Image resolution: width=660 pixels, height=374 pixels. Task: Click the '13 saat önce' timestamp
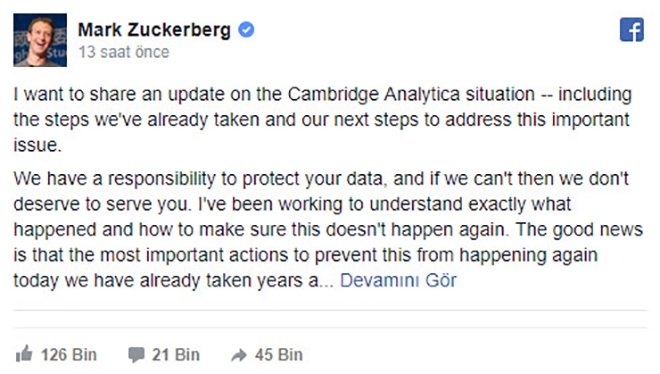point(124,52)
